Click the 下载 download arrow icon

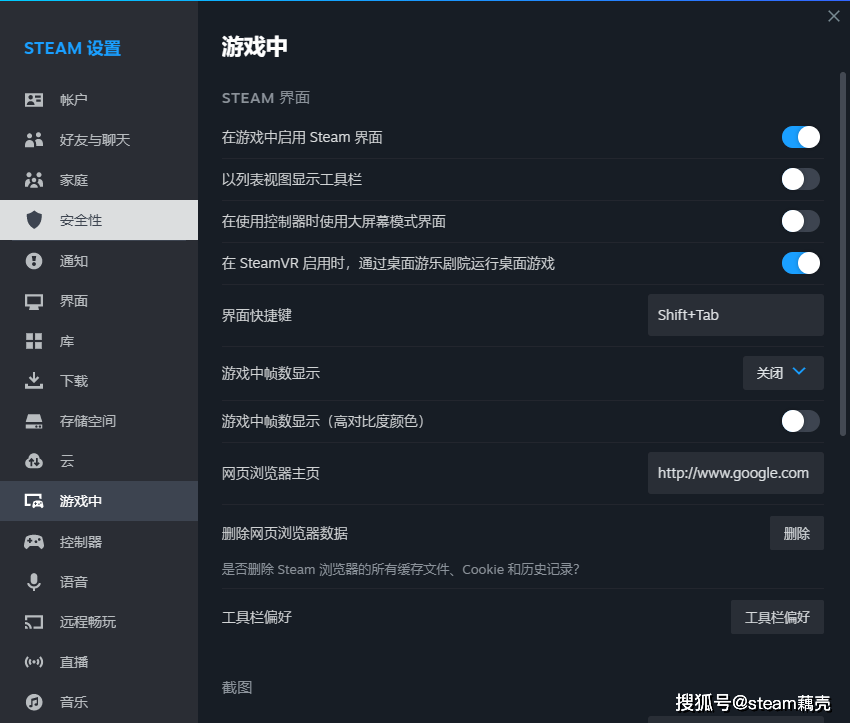click(34, 380)
